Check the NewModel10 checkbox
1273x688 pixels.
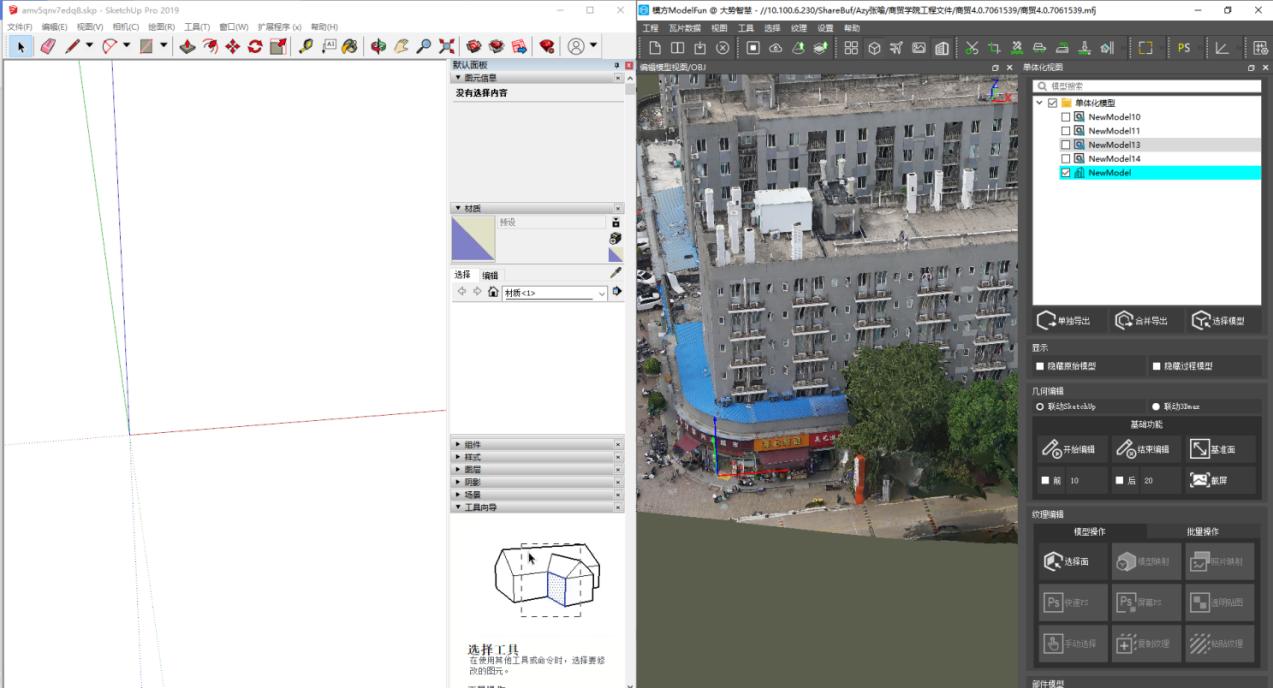pos(1065,117)
